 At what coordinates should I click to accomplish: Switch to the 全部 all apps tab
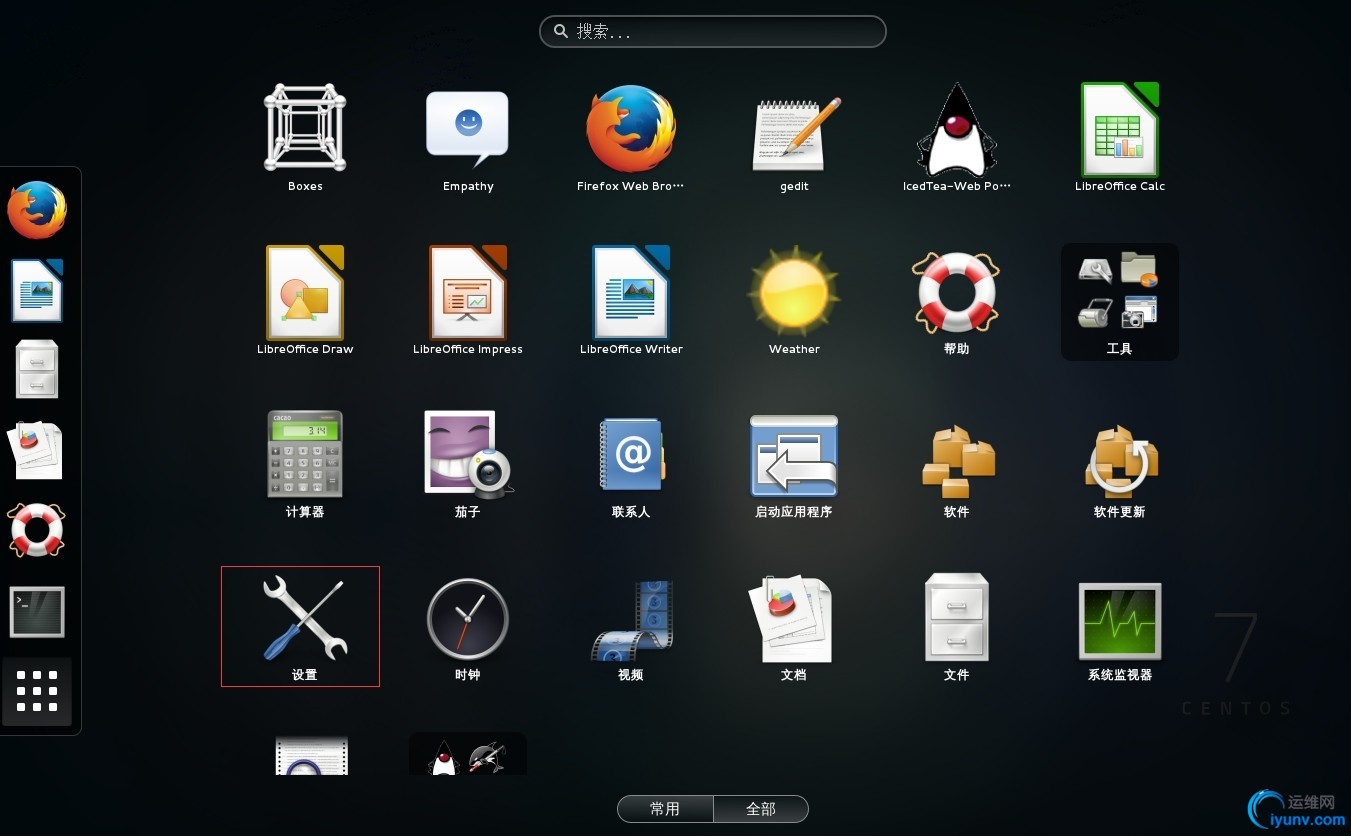[761, 809]
